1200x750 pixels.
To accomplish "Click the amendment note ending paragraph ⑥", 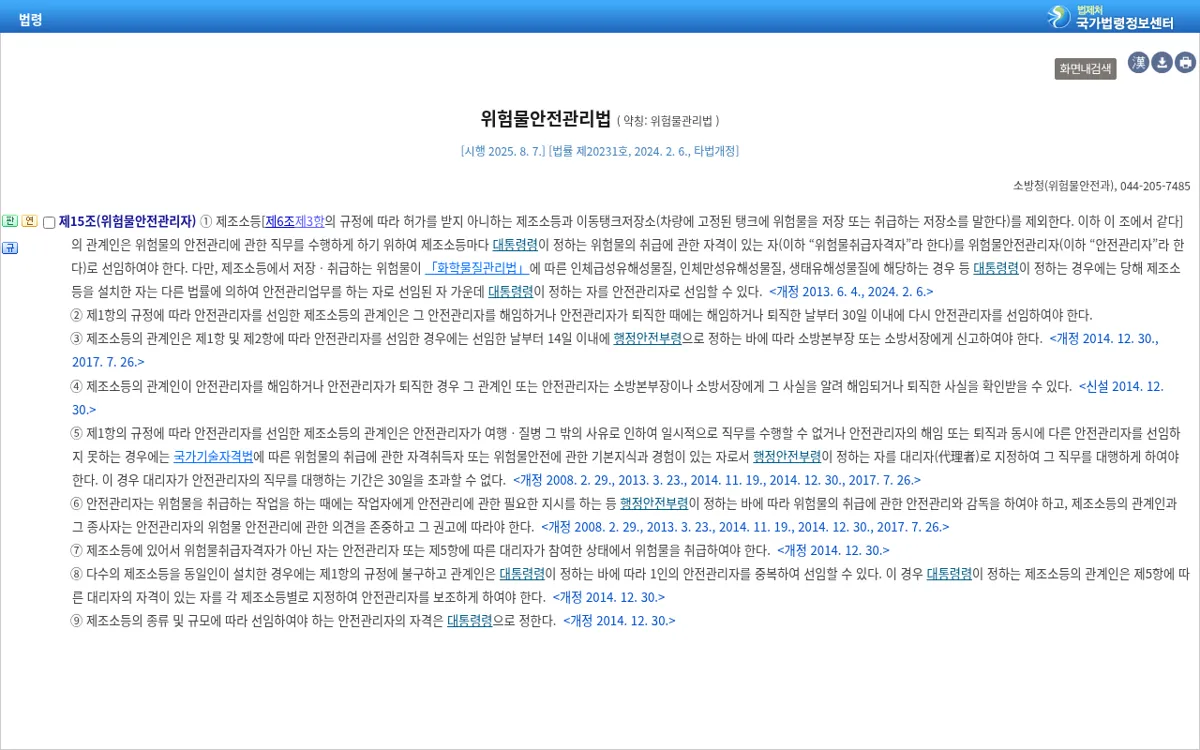I will tap(745, 527).
